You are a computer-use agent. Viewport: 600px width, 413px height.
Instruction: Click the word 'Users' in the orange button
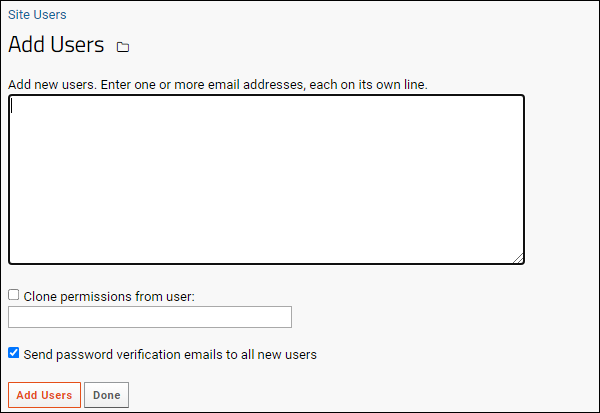point(56,395)
